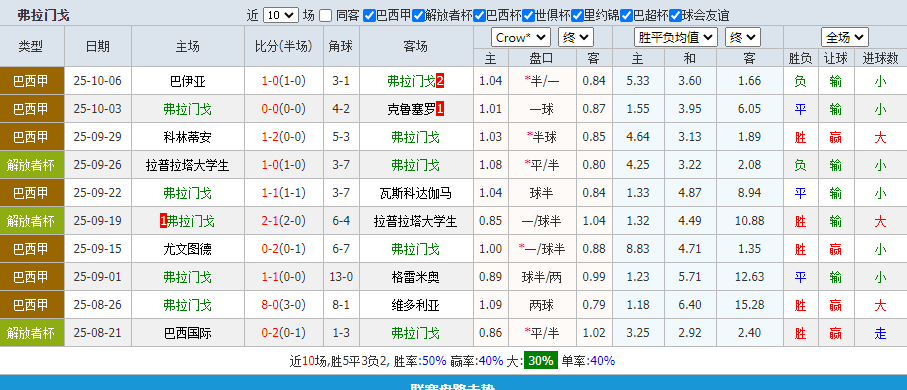This screenshot has height=390, width=907.
Task: Click the 巴西甲 type cell for 25-10-06
Action: pos(31,81)
